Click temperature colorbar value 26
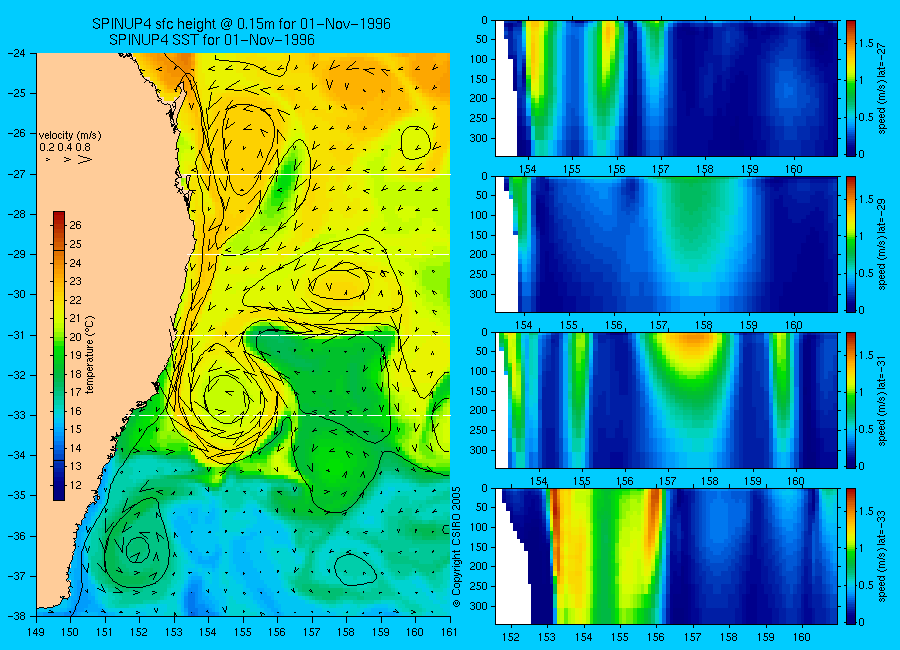900x650 pixels. tap(76, 225)
